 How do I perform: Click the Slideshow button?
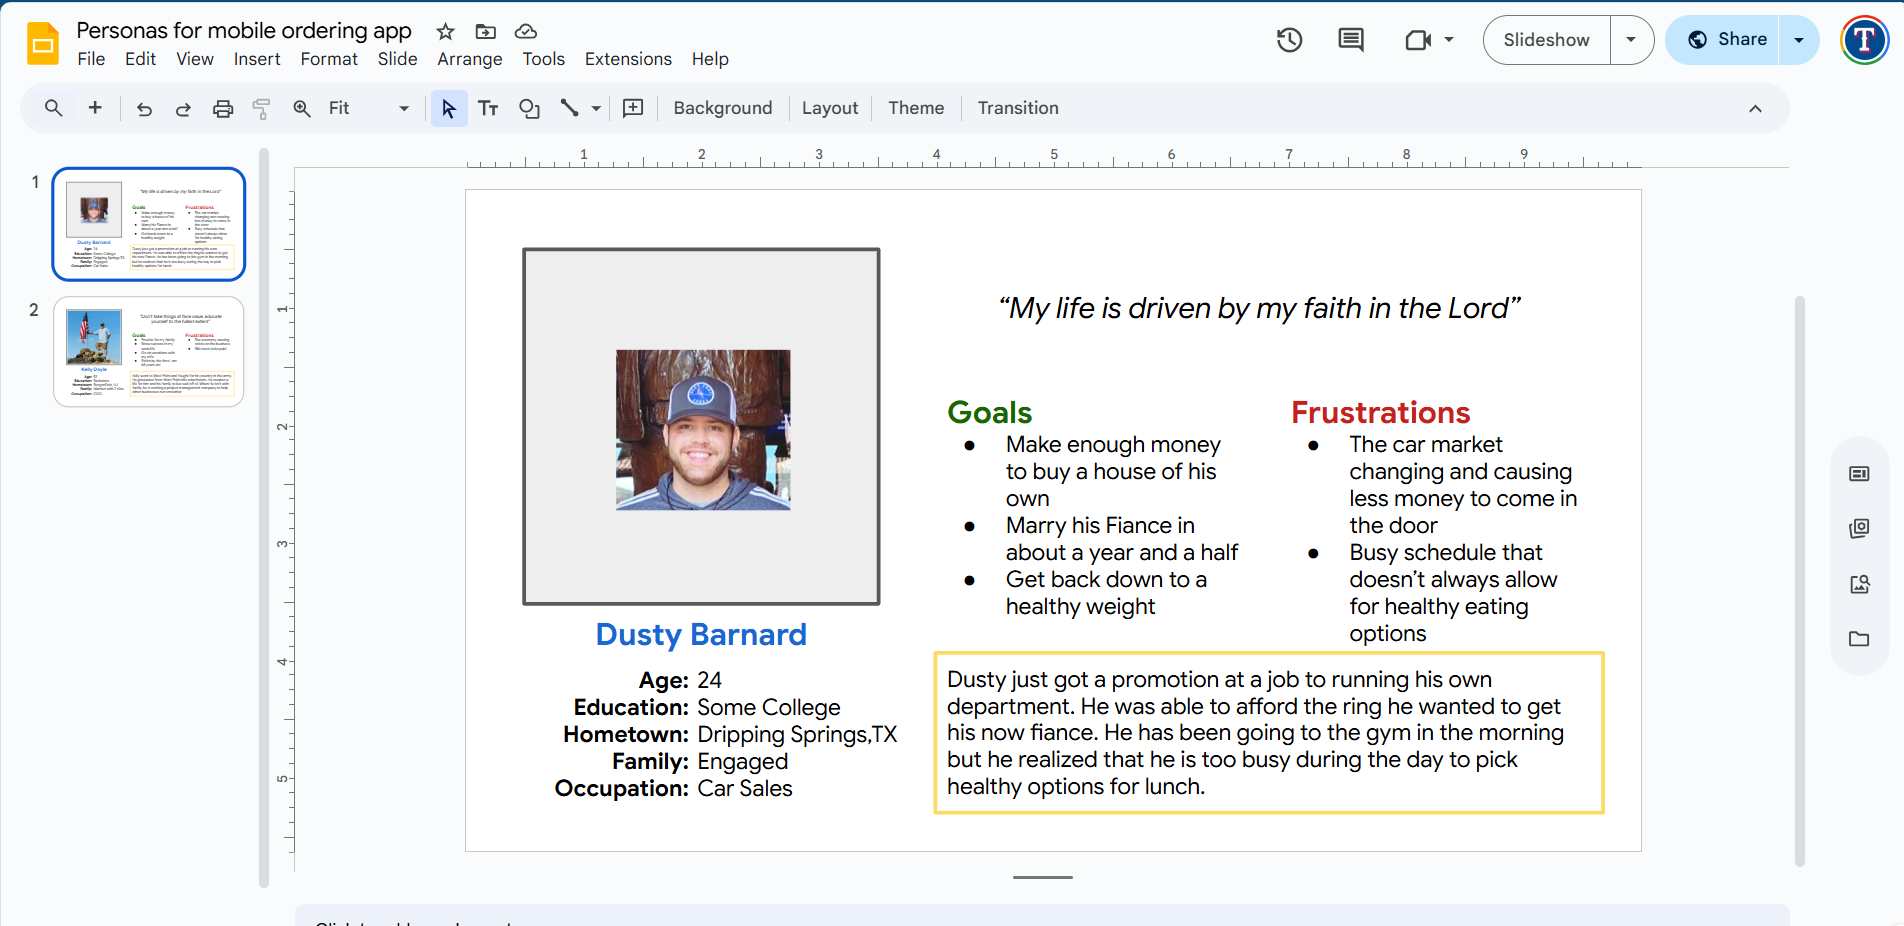(1545, 40)
